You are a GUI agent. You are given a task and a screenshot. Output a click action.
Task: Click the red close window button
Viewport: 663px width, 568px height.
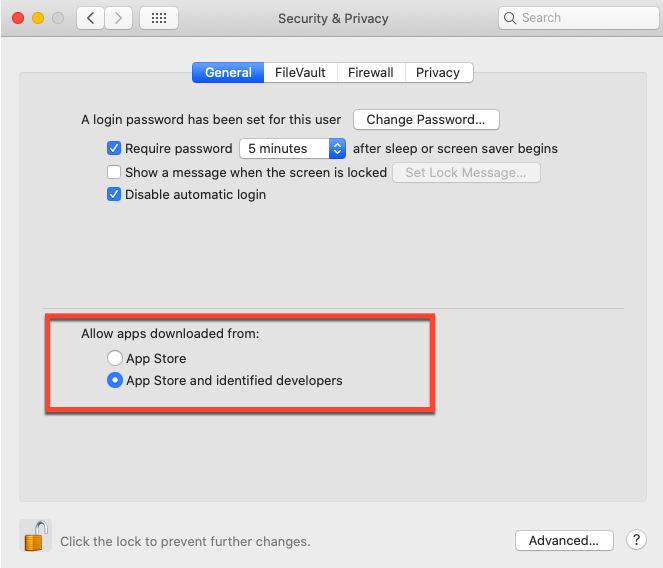[x=19, y=18]
